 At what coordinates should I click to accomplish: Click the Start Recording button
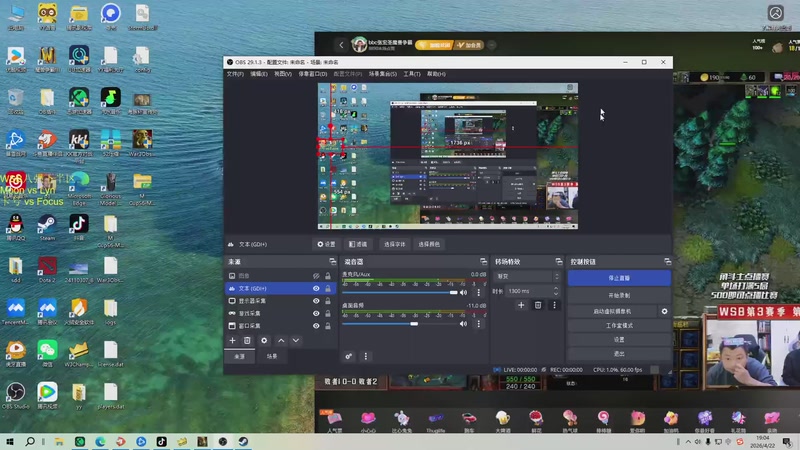click(619, 295)
